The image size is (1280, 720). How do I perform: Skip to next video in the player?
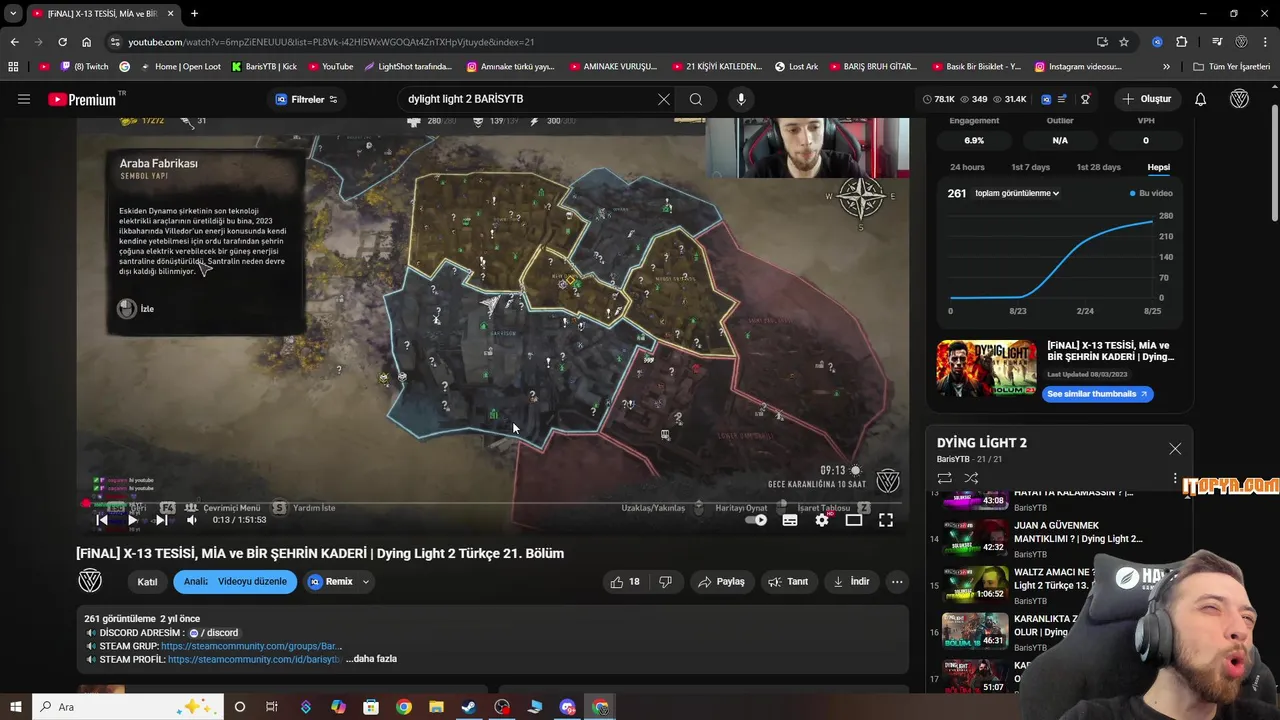pos(161,520)
